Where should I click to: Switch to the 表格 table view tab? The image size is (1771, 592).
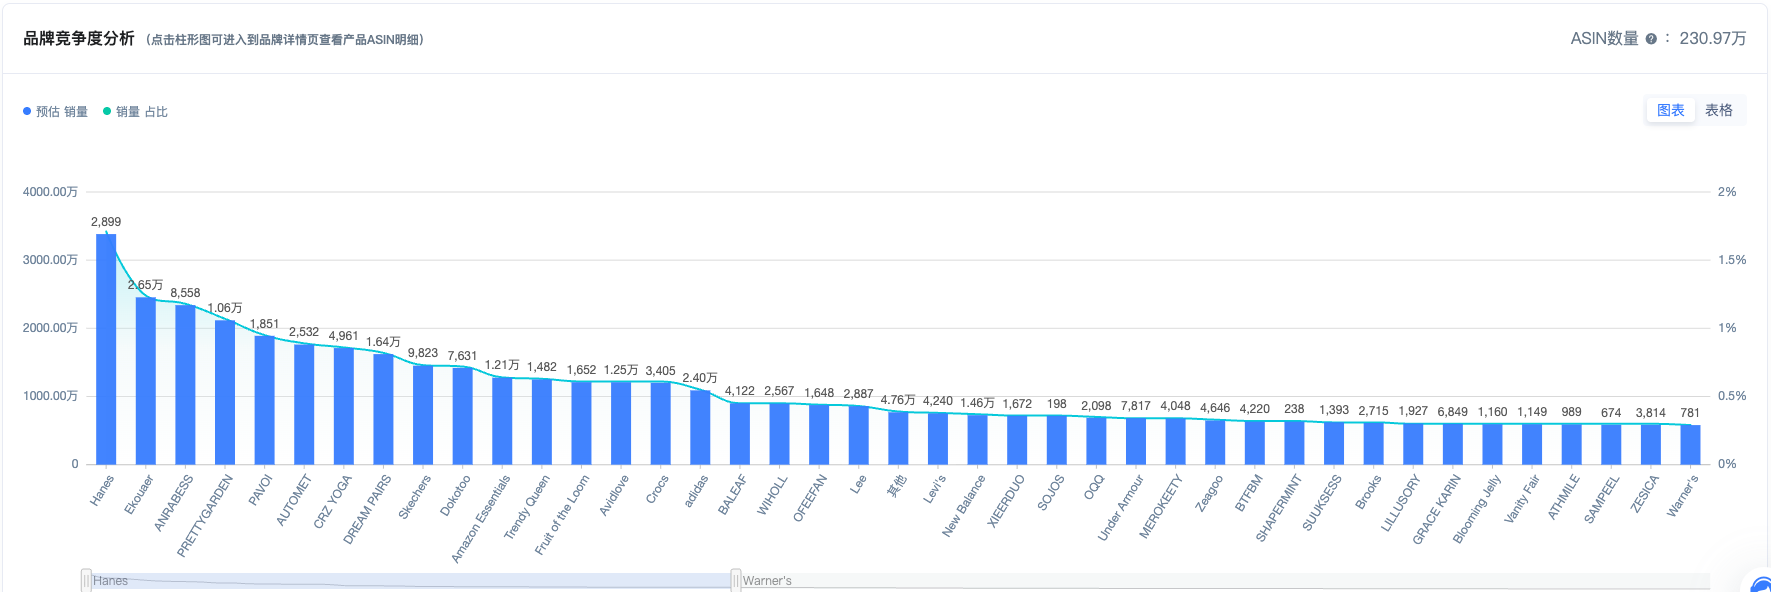click(x=1719, y=110)
